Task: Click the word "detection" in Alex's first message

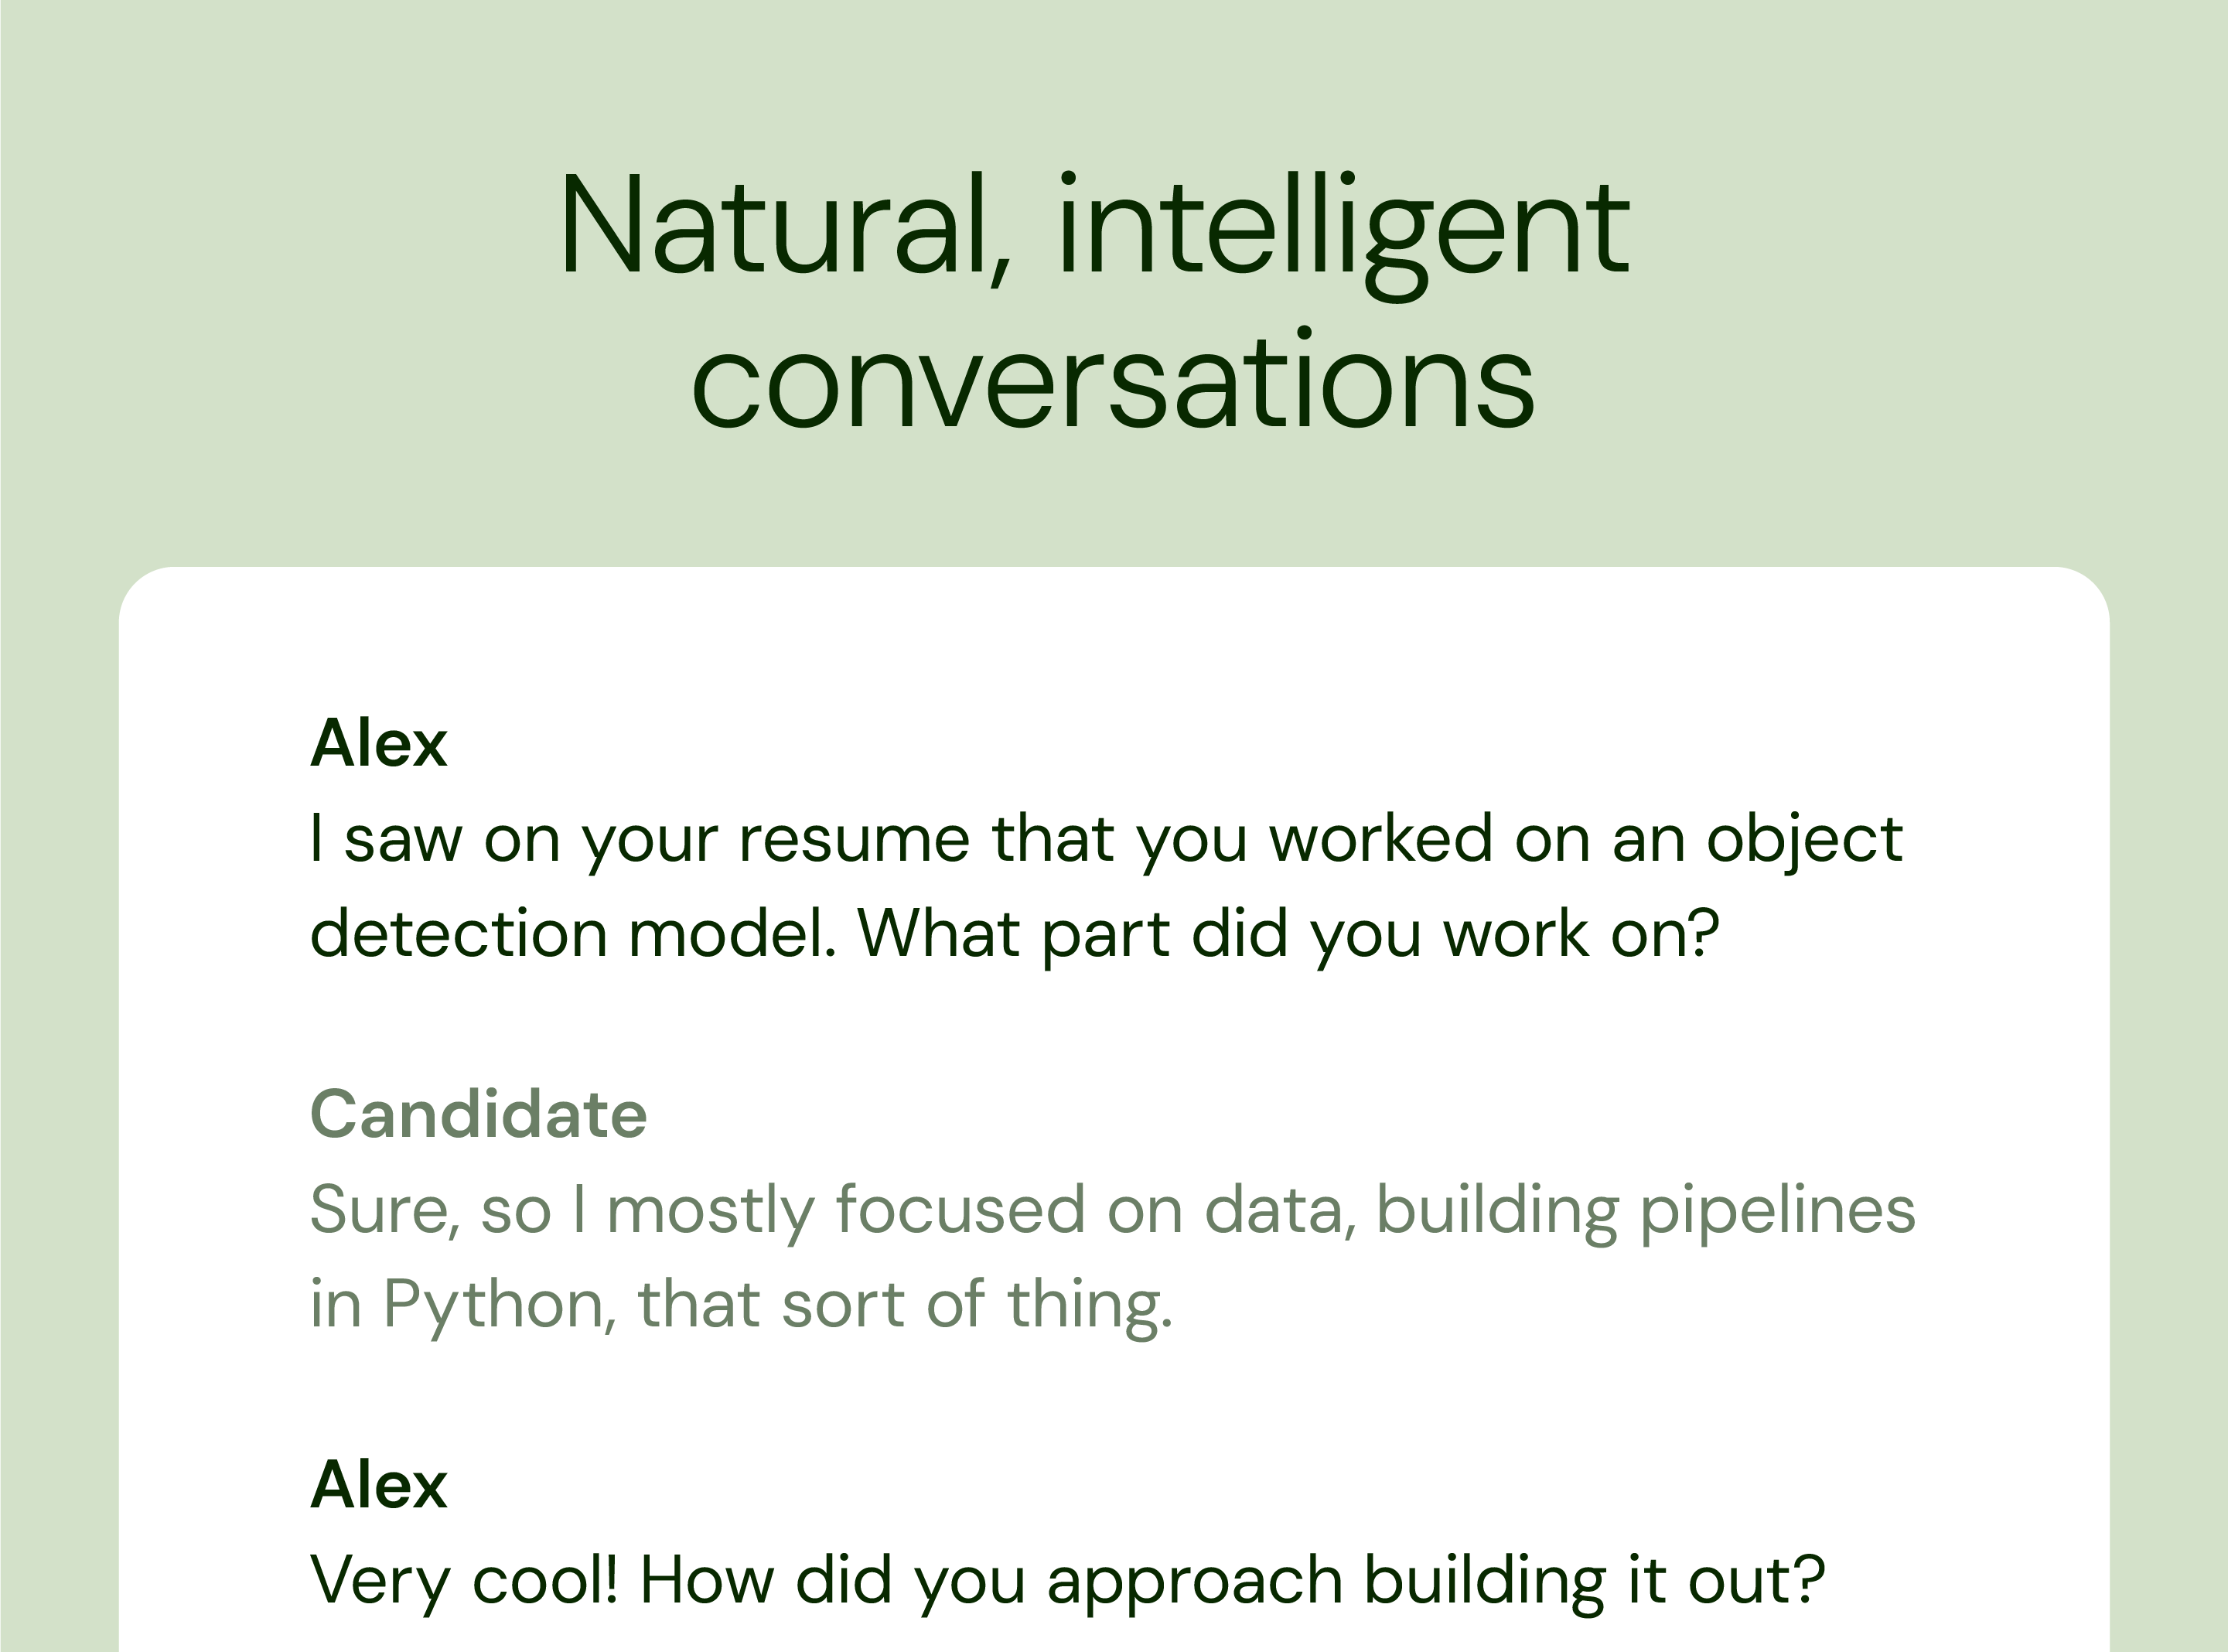Action: click(x=459, y=934)
